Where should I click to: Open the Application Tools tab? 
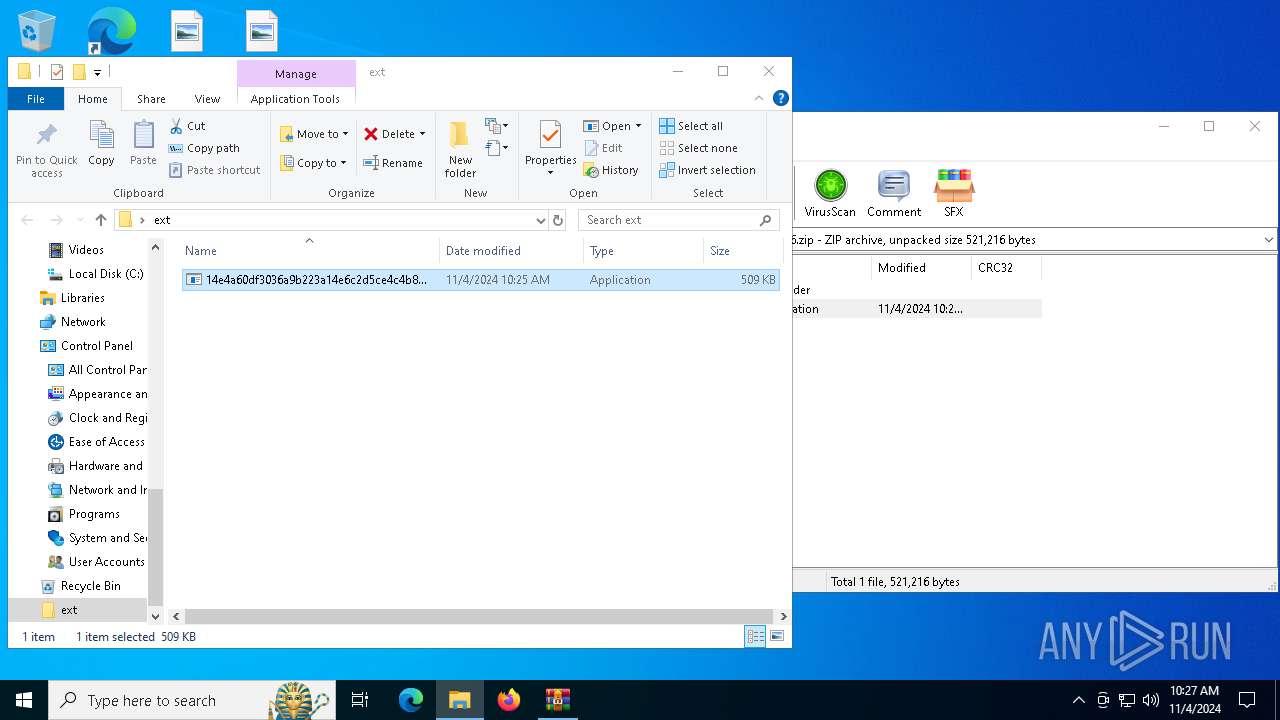[x=295, y=99]
